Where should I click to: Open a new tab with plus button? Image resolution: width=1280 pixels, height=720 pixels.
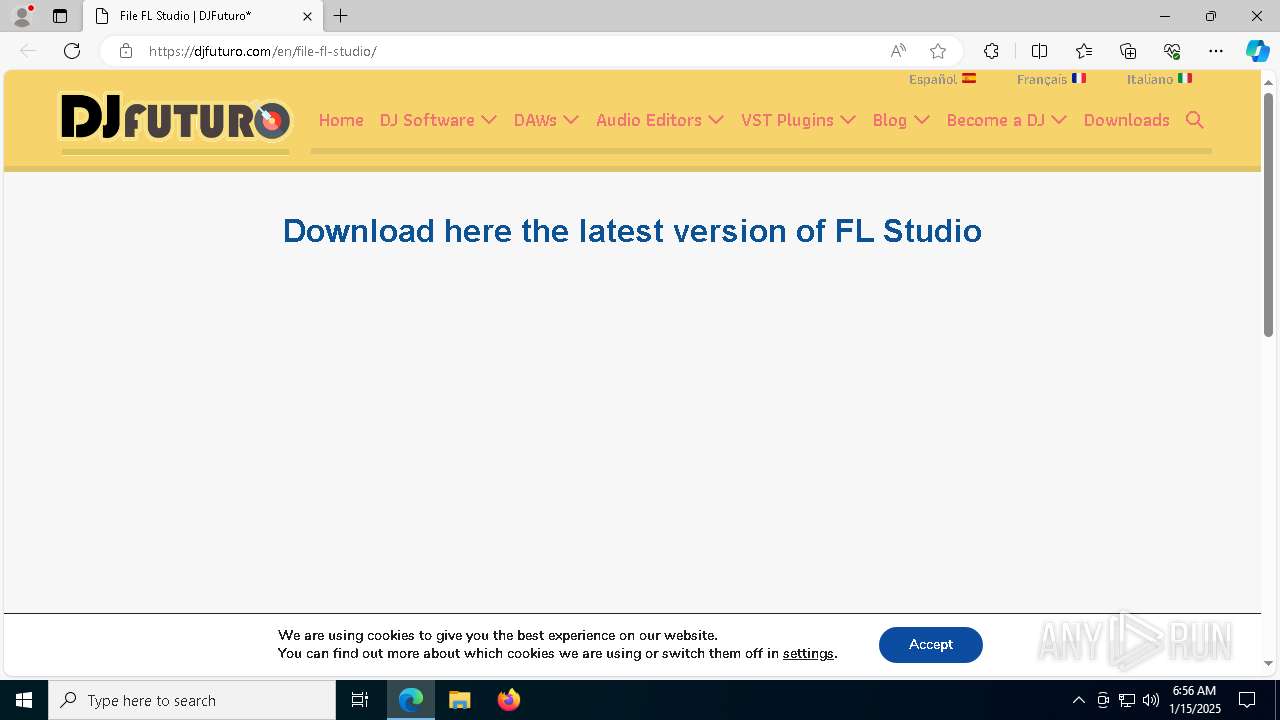click(341, 16)
